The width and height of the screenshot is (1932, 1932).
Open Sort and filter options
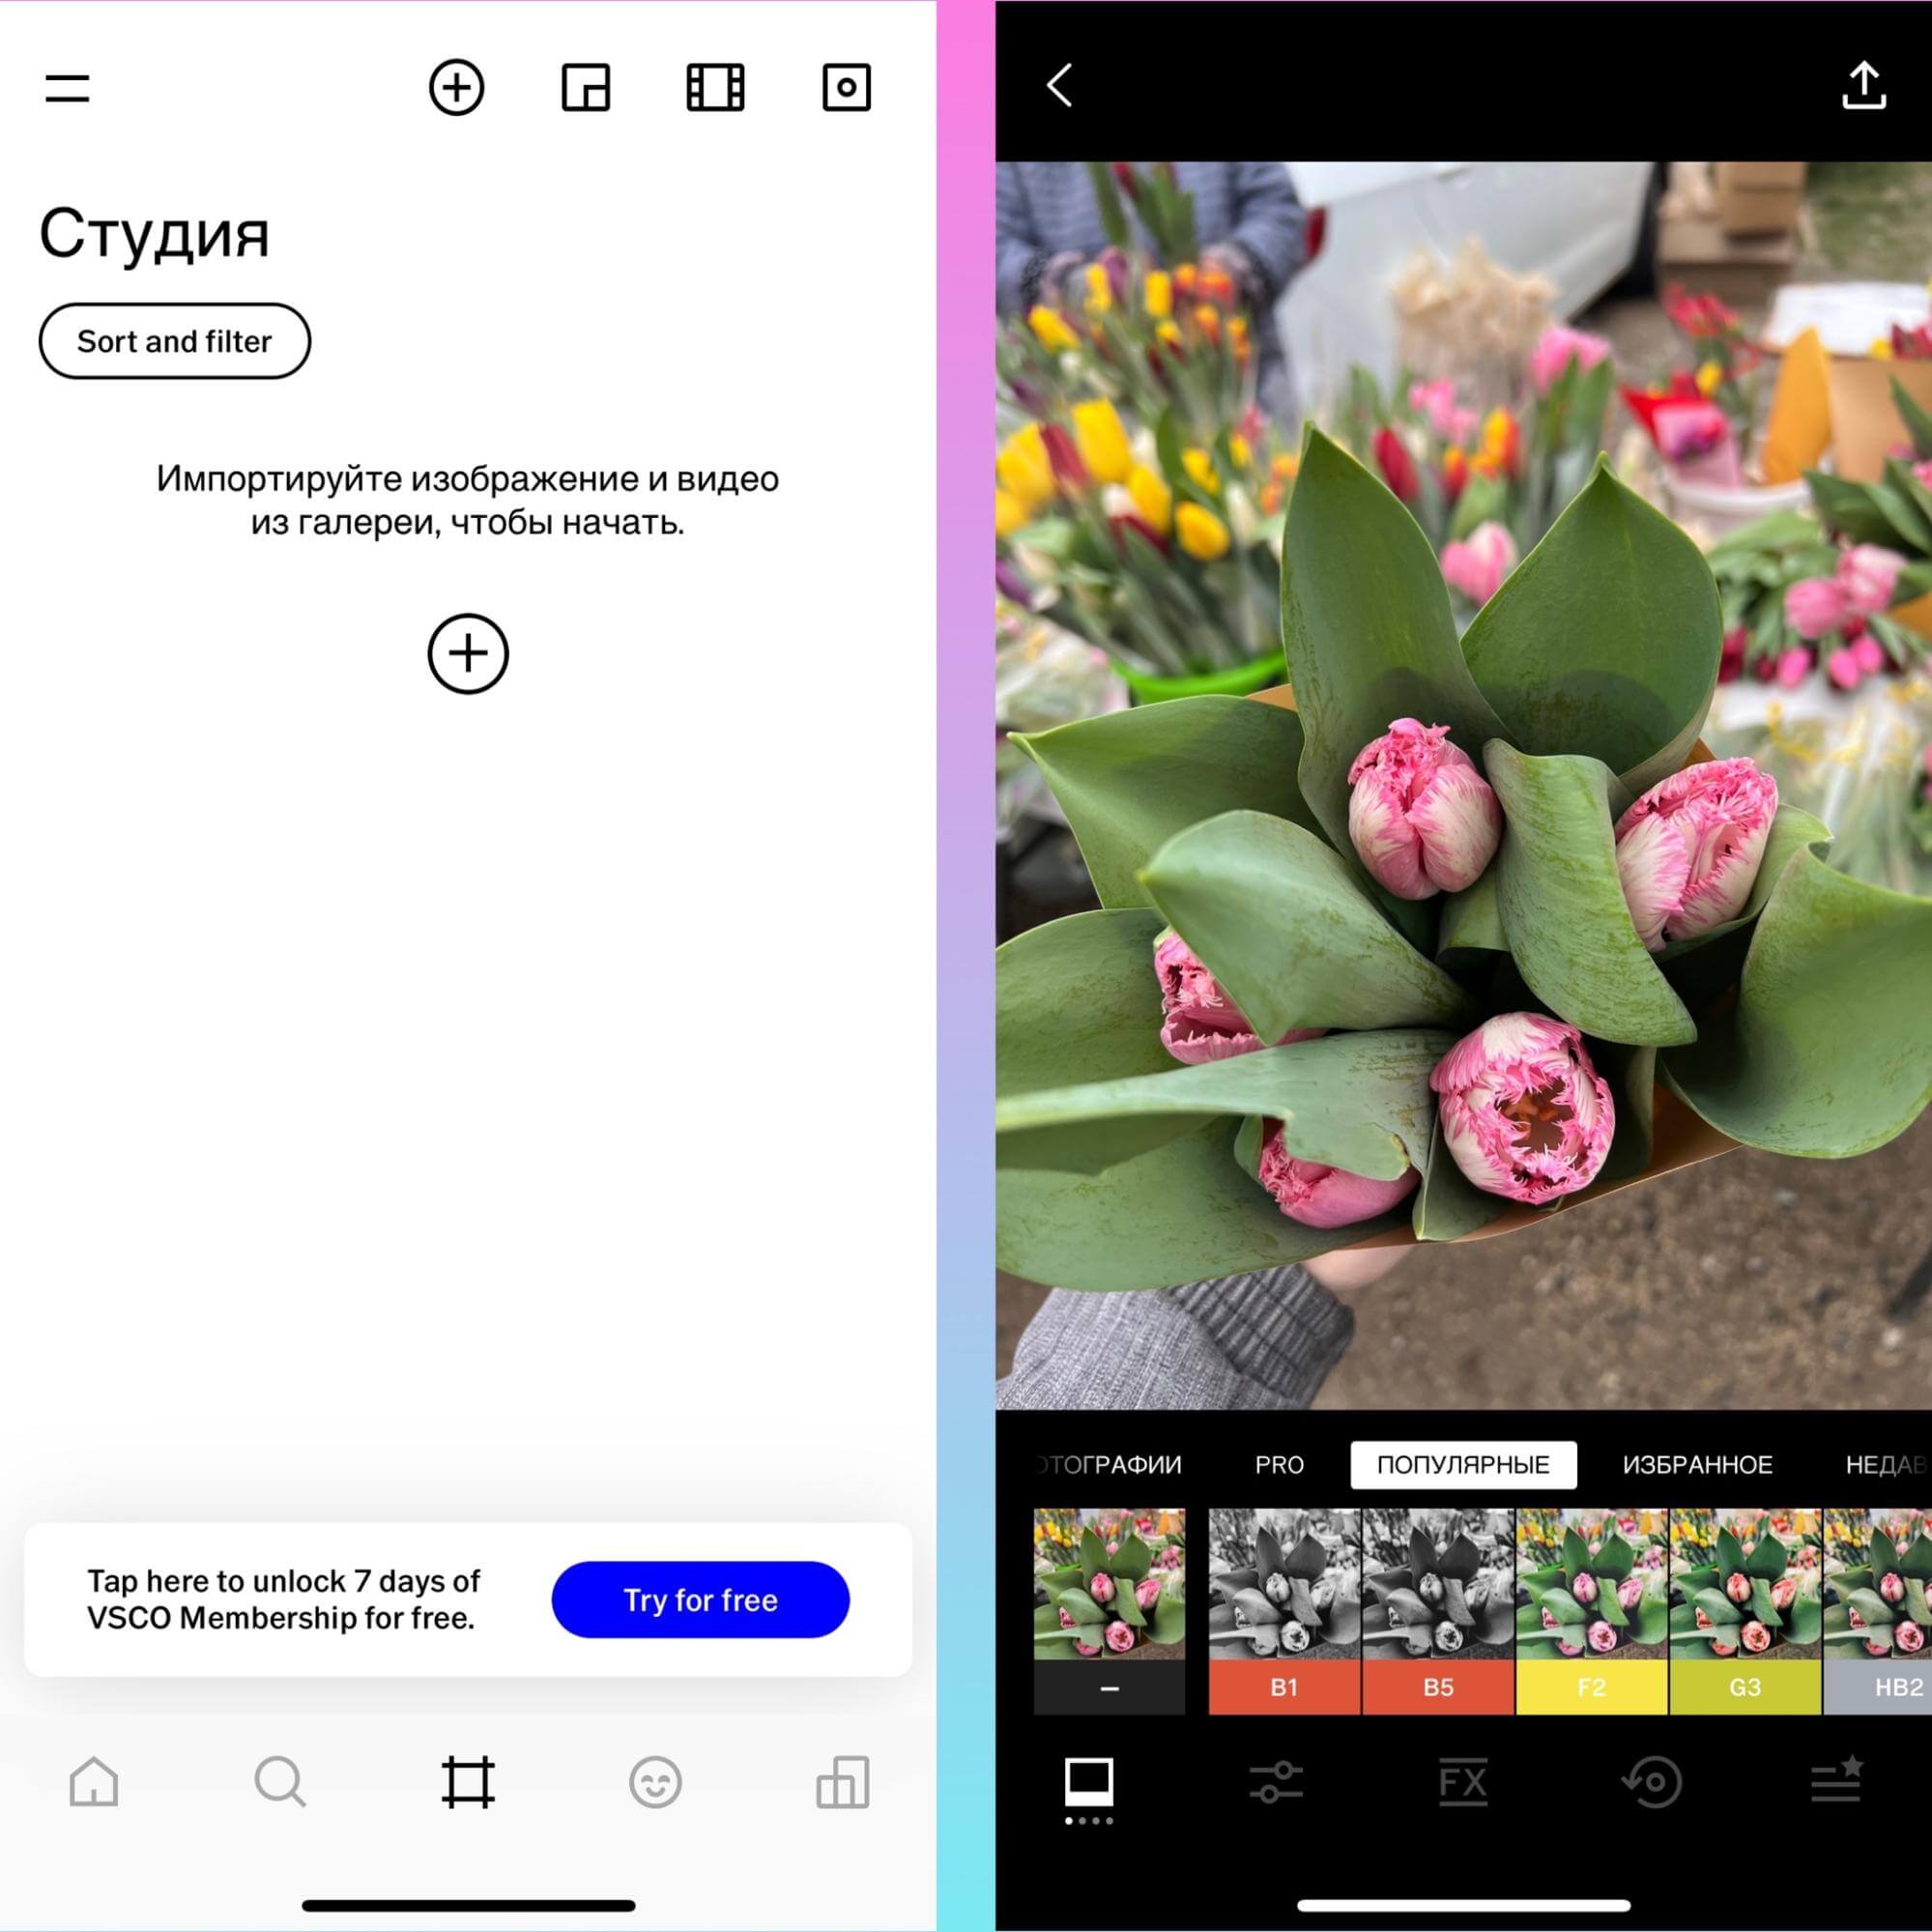[175, 341]
